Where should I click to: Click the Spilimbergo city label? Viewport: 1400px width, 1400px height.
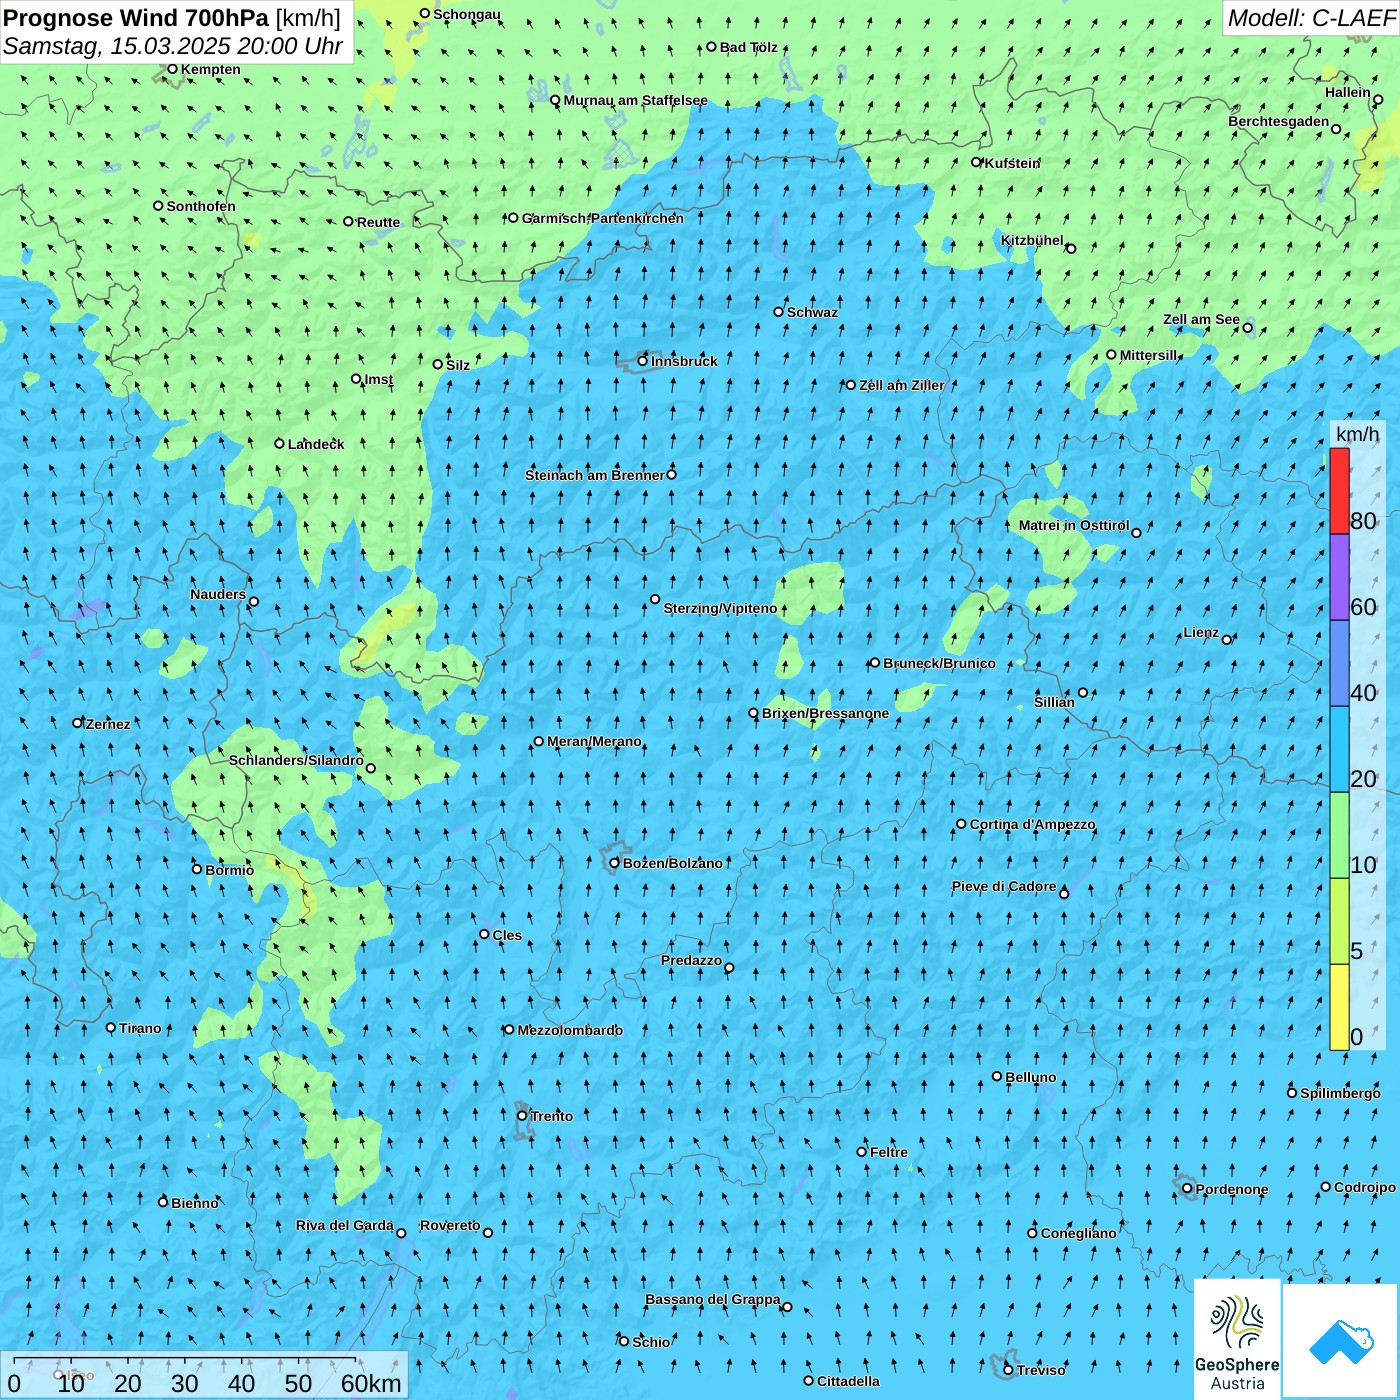[1340, 1093]
